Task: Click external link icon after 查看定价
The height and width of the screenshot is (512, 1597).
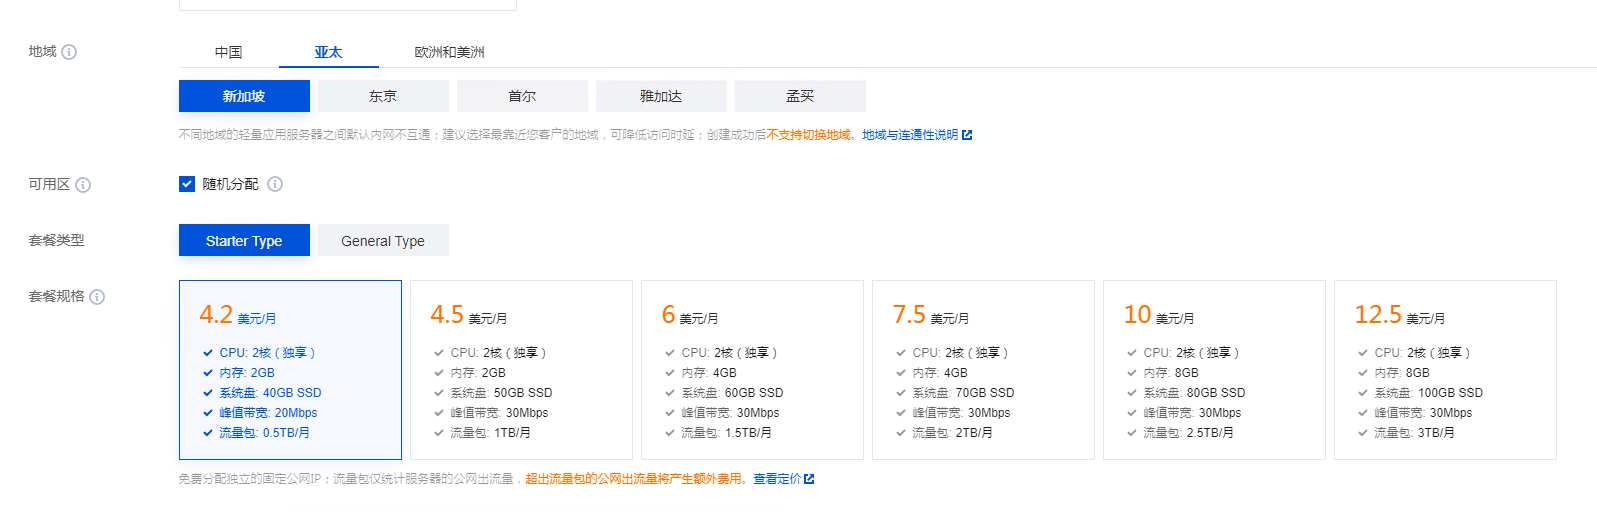Action: pyautogui.click(x=809, y=479)
